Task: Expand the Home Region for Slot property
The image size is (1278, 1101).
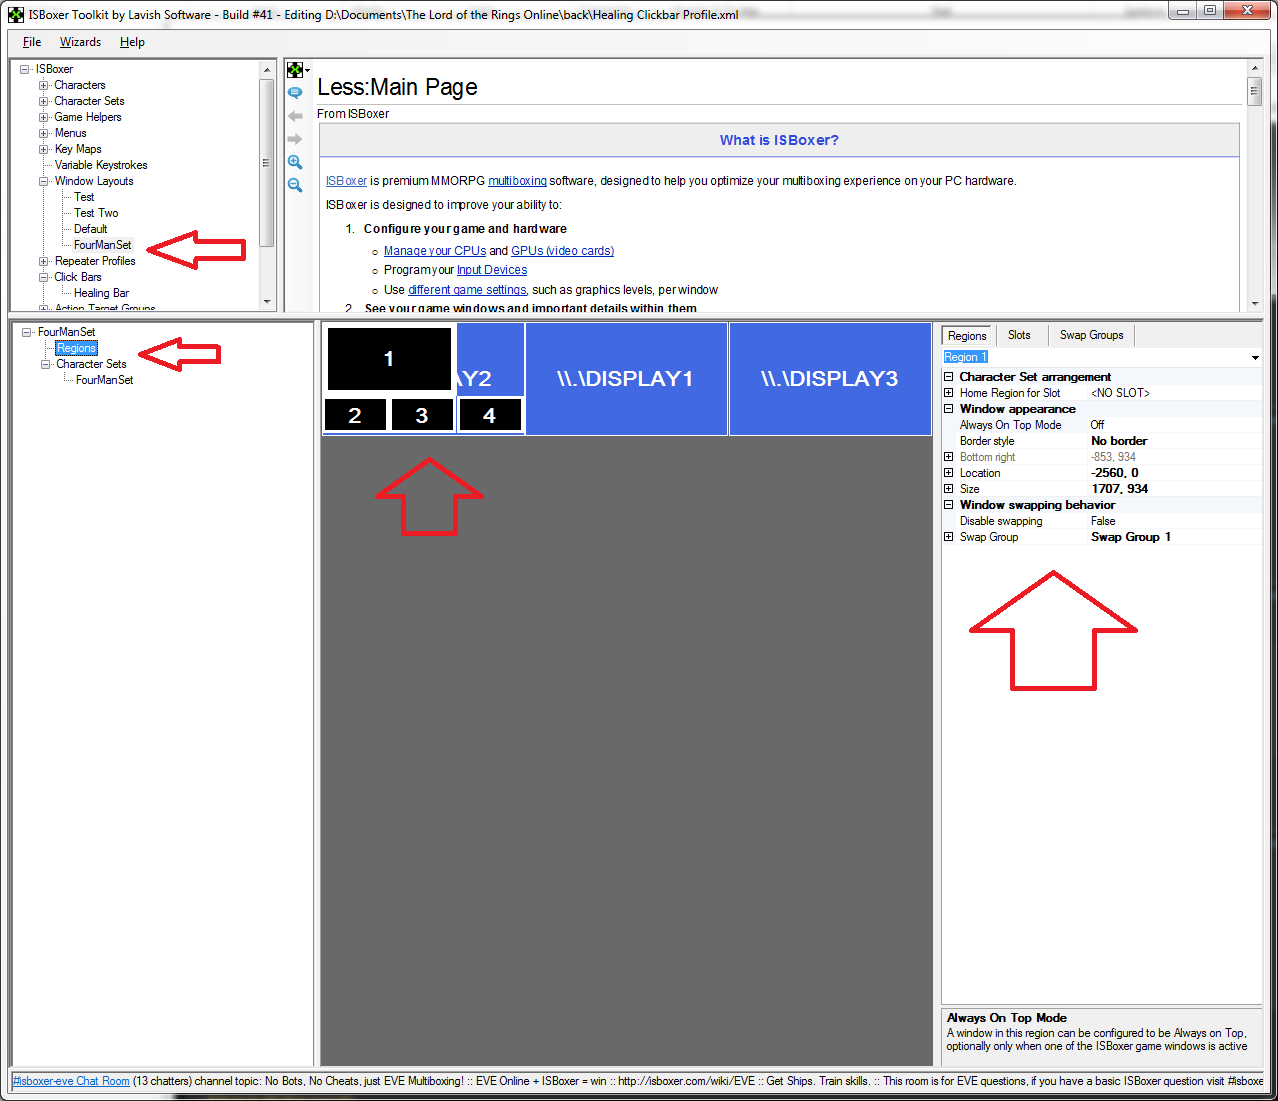Action: [949, 393]
